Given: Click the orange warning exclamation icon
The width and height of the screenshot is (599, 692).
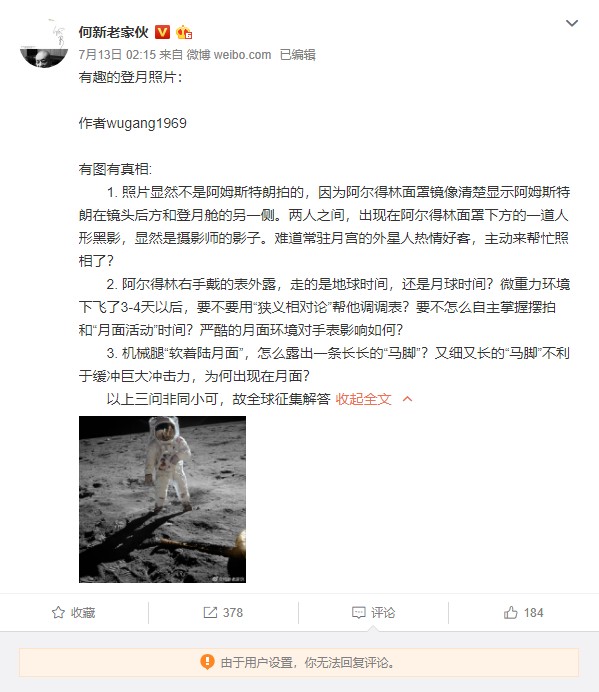Looking at the screenshot, I should [207, 662].
